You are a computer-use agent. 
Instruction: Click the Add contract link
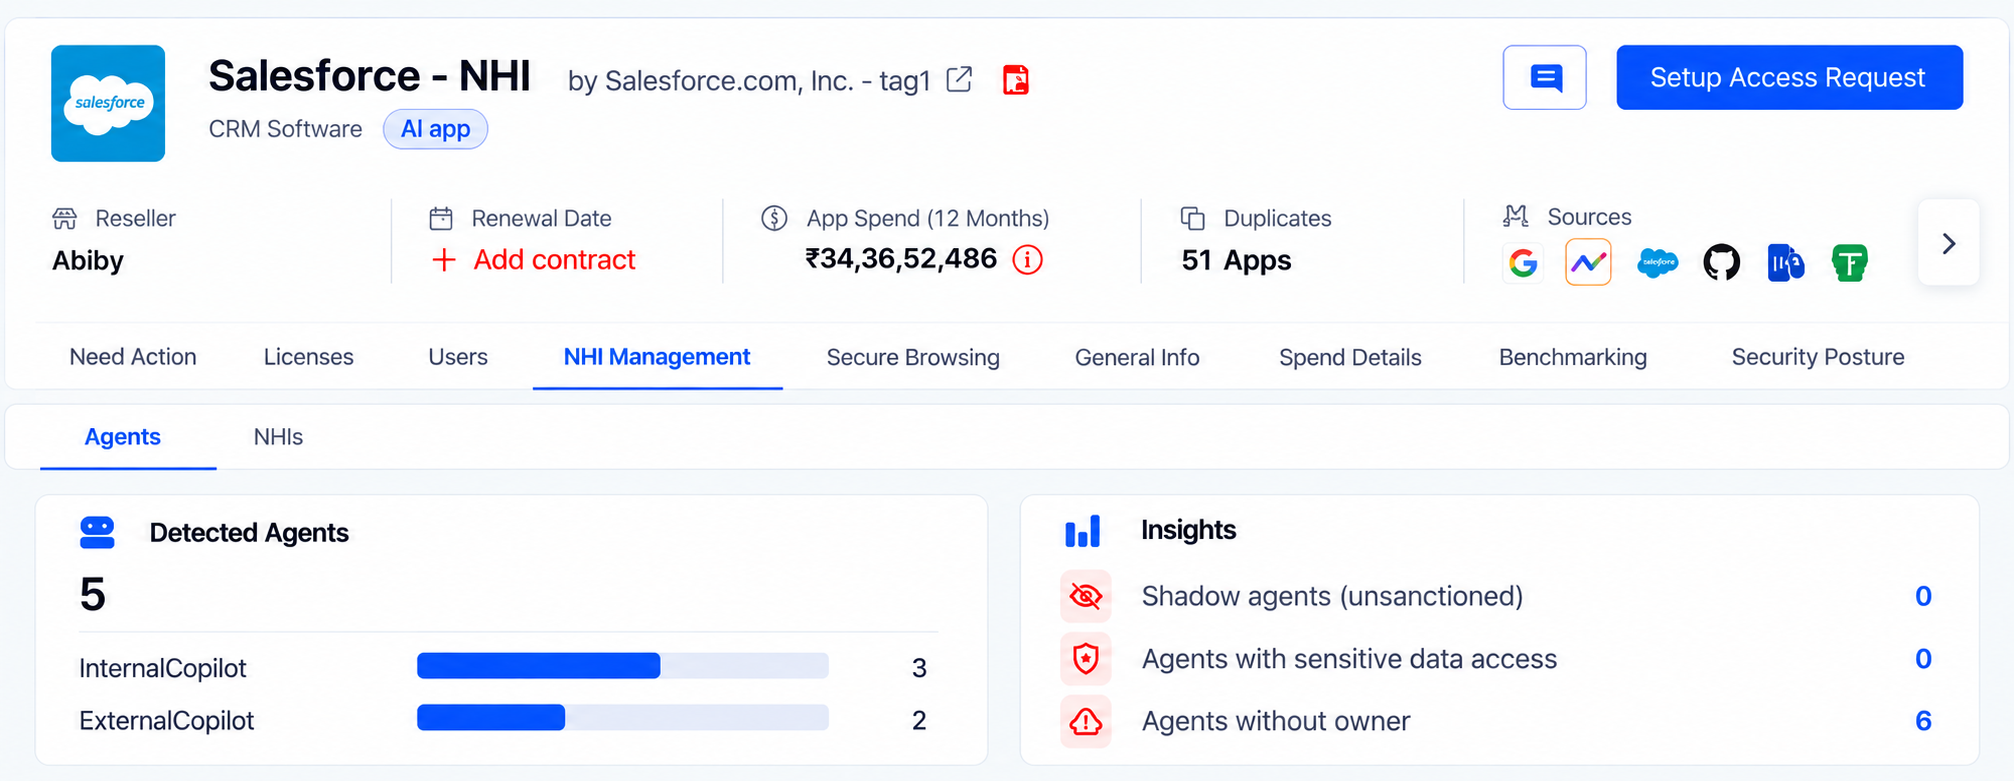533,260
